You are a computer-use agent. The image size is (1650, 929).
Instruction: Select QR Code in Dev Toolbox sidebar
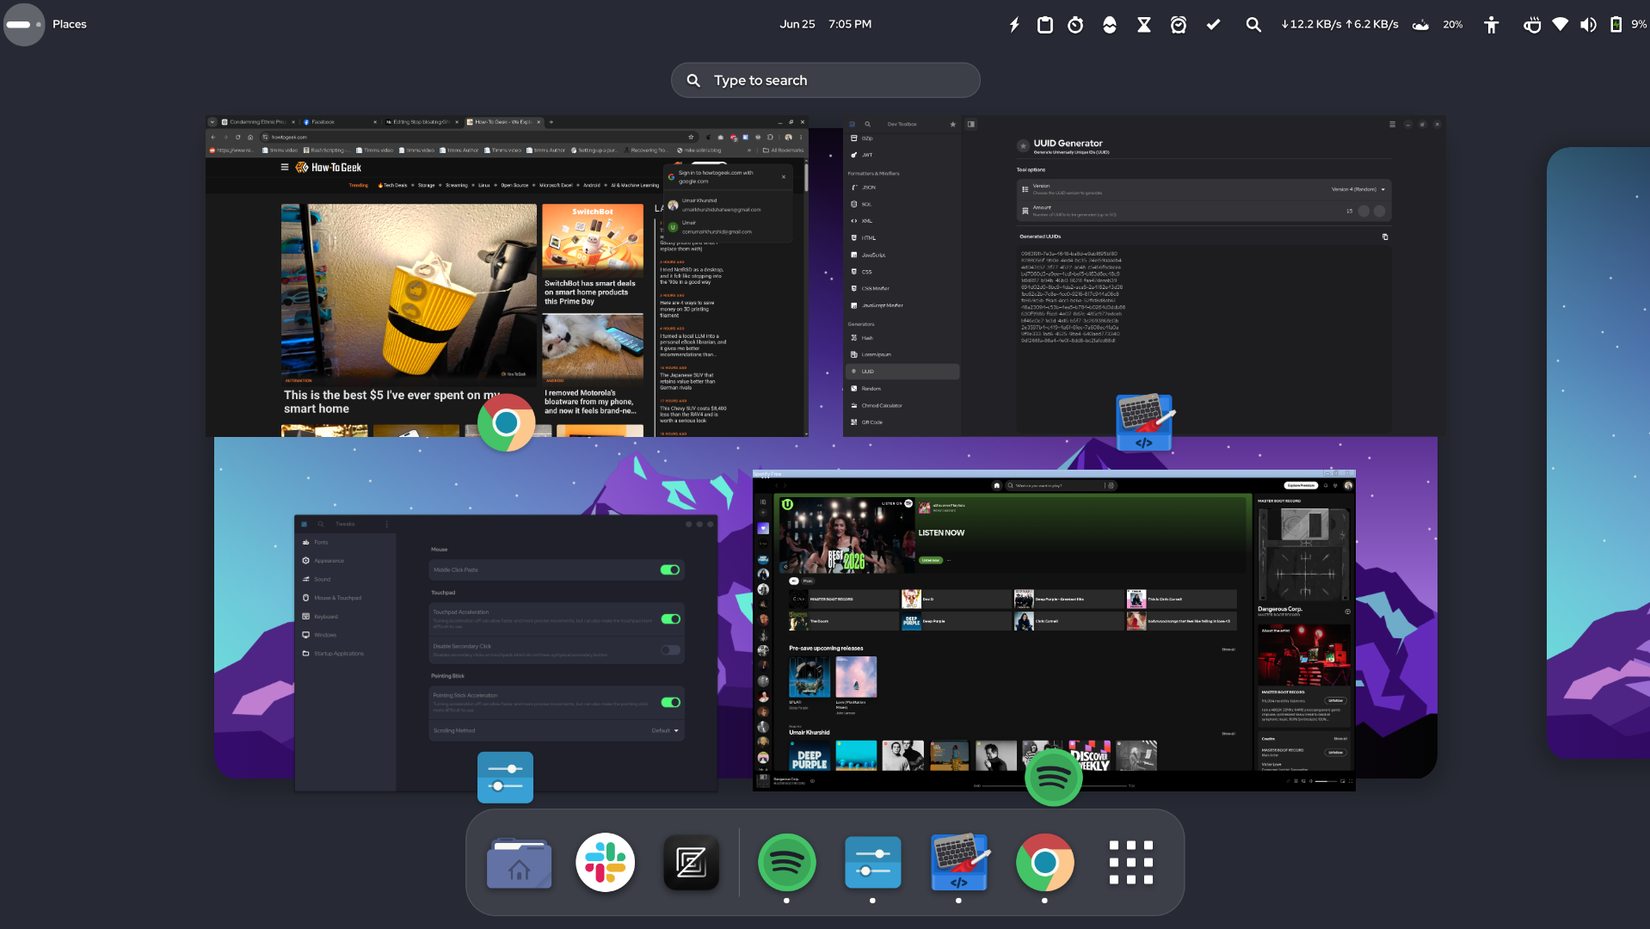point(903,422)
